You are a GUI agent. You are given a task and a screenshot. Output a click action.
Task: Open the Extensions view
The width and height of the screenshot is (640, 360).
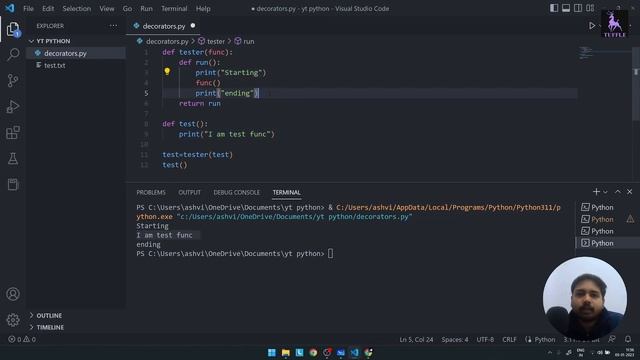point(13,133)
